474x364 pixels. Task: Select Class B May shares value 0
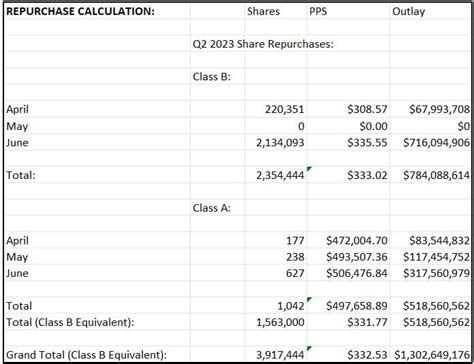click(x=301, y=126)
